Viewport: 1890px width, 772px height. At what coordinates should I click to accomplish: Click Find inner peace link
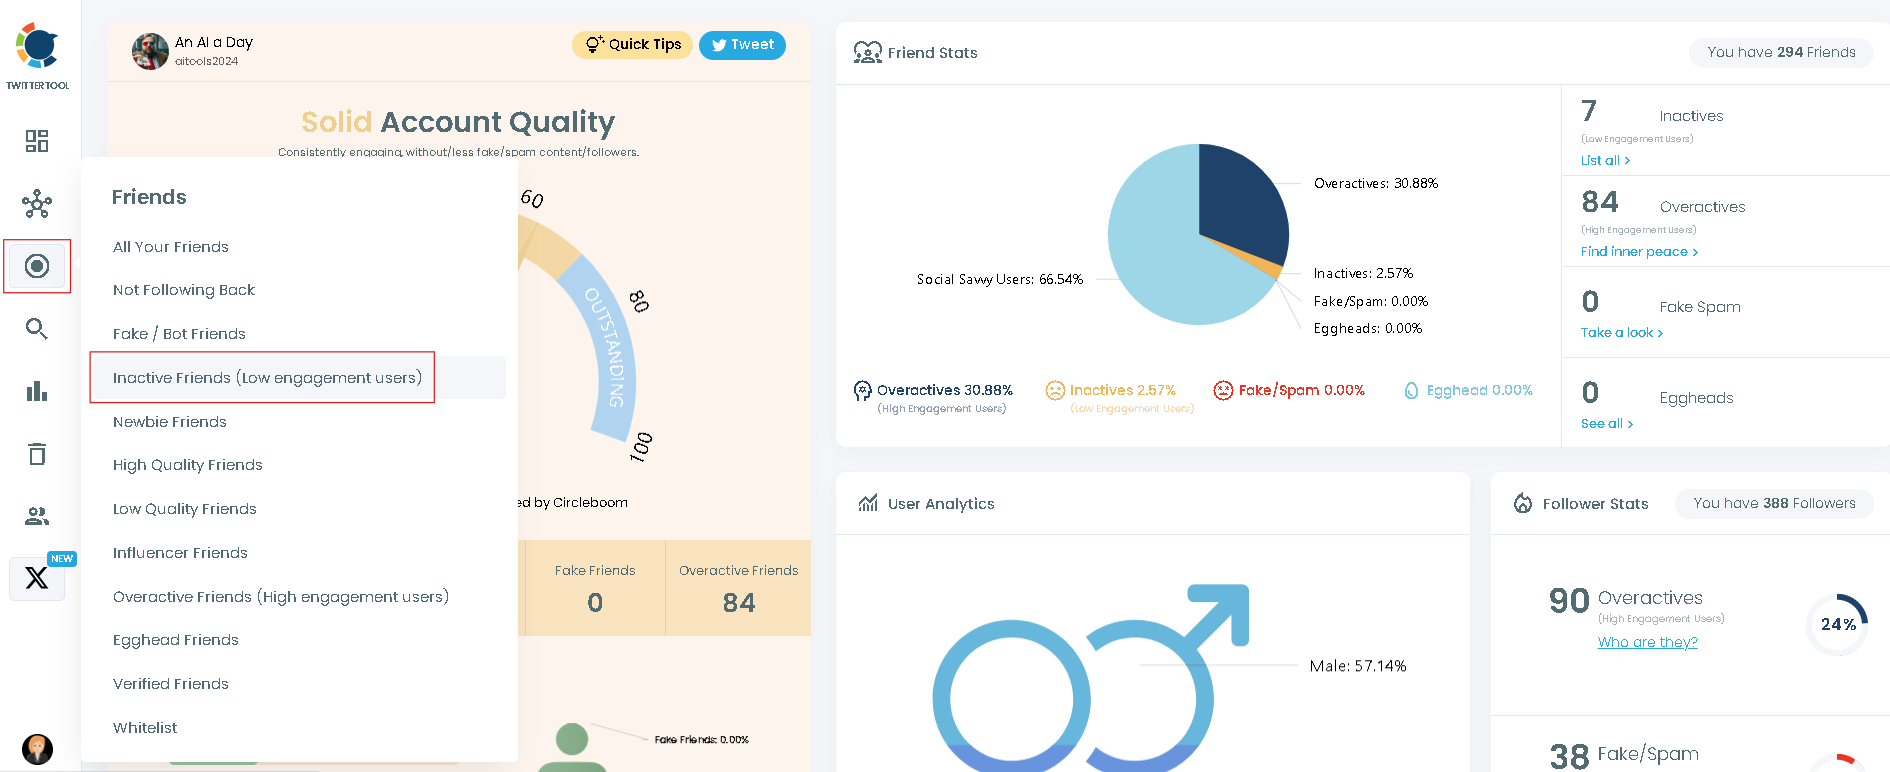[1639, 251]
